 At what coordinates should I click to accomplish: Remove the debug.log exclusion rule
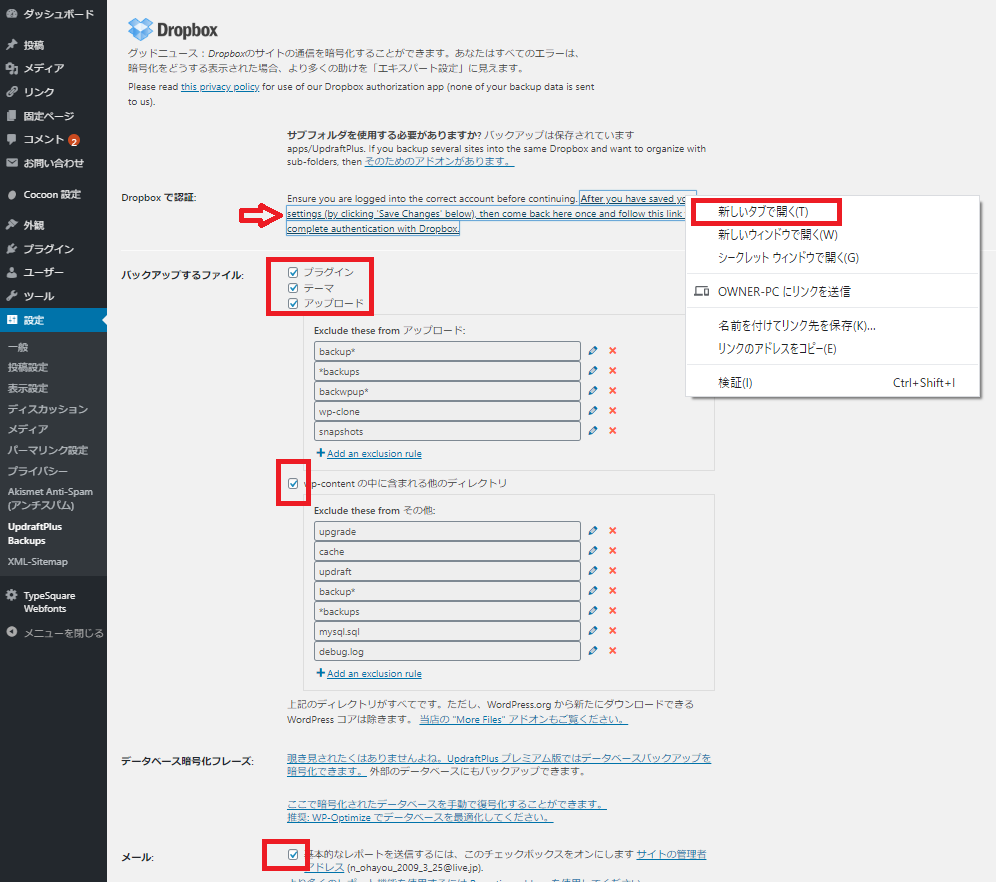coord(613,651)
